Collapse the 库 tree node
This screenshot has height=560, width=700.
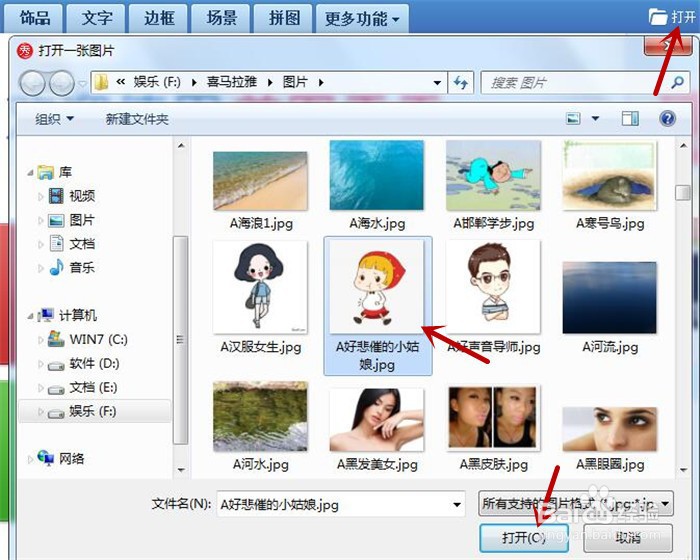click(x=30, y=172)
